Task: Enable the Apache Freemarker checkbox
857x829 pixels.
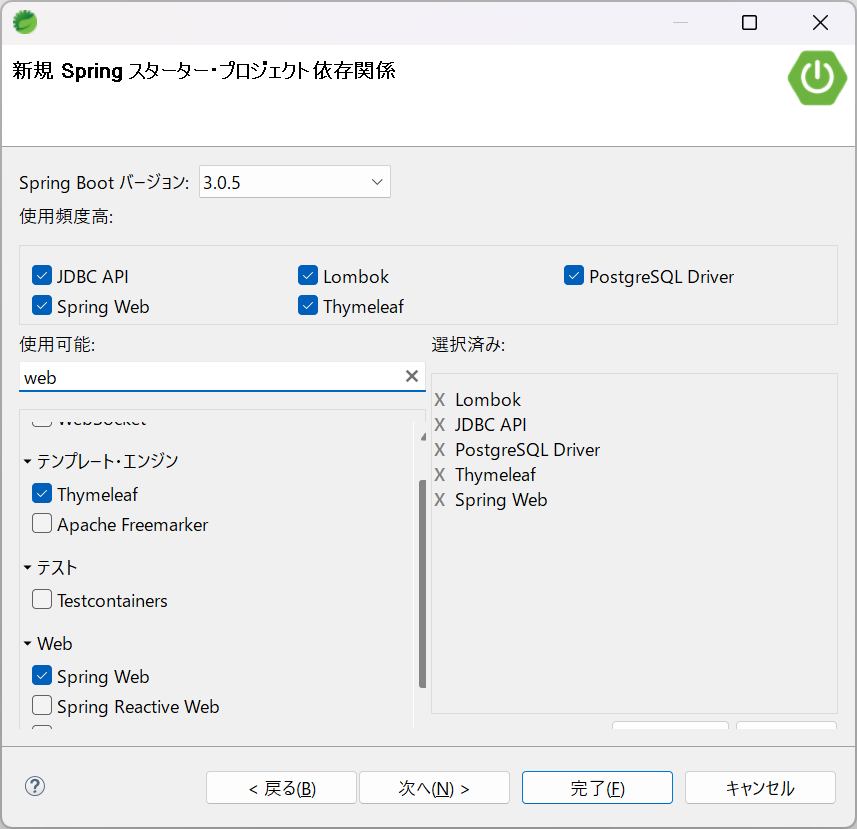Action: [x=42, y=524]
